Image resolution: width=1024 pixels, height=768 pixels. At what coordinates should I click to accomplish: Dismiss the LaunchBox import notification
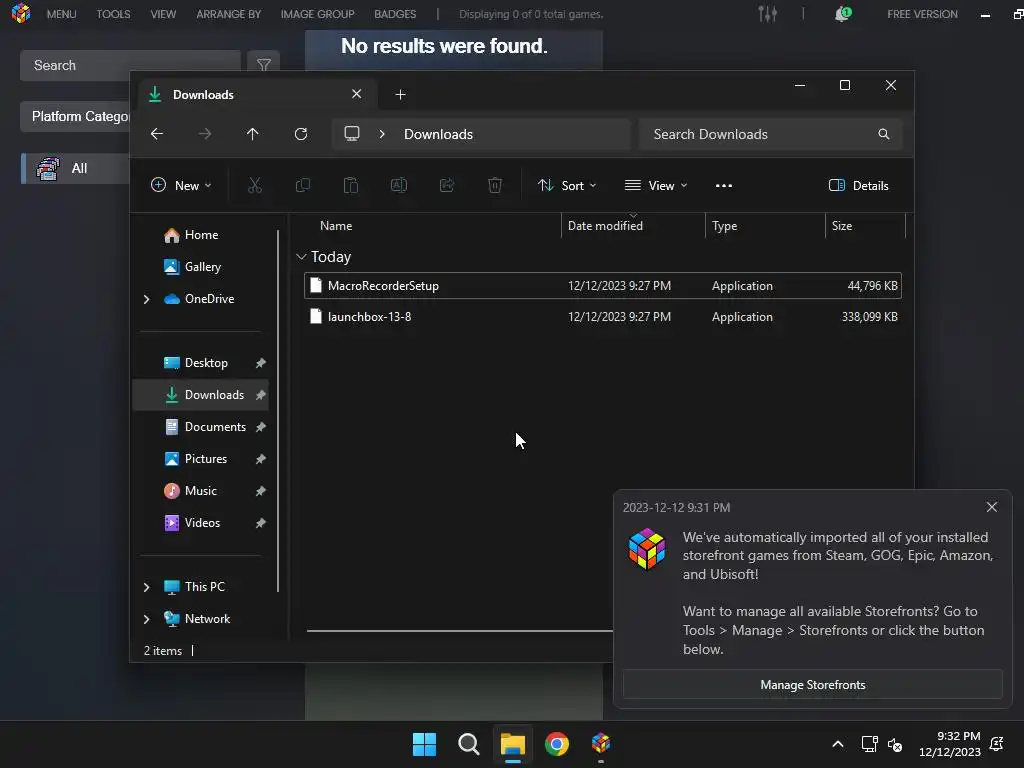(991, 507)
